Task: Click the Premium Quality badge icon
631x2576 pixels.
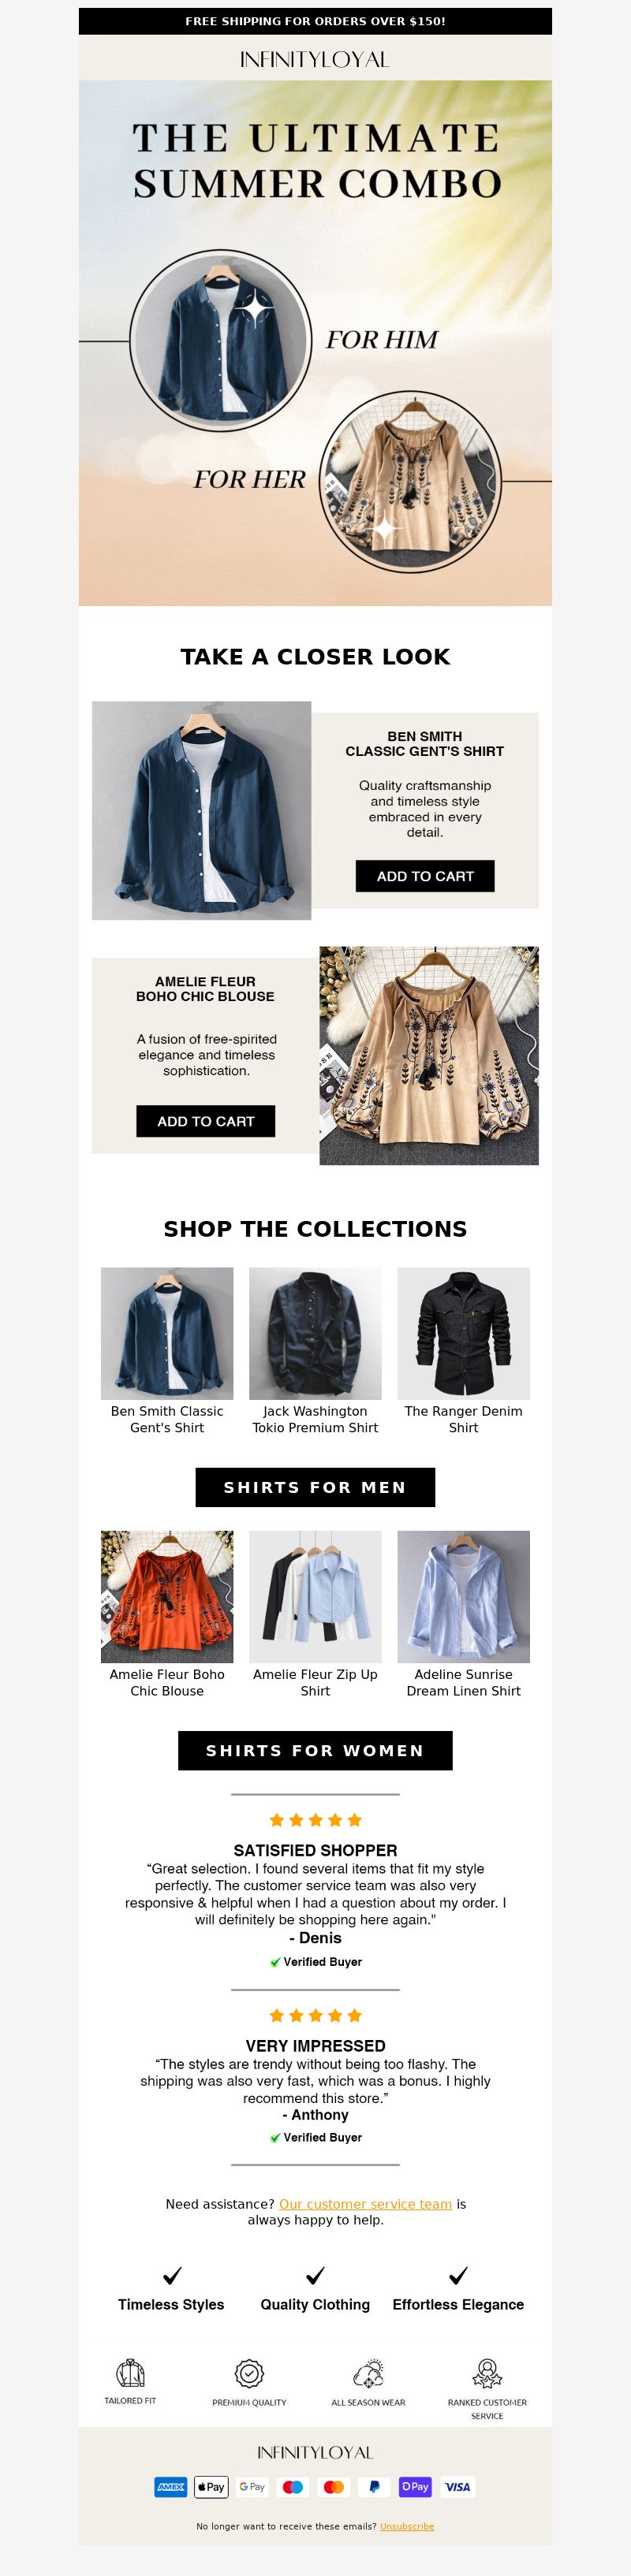Action: coord(249,2373)
